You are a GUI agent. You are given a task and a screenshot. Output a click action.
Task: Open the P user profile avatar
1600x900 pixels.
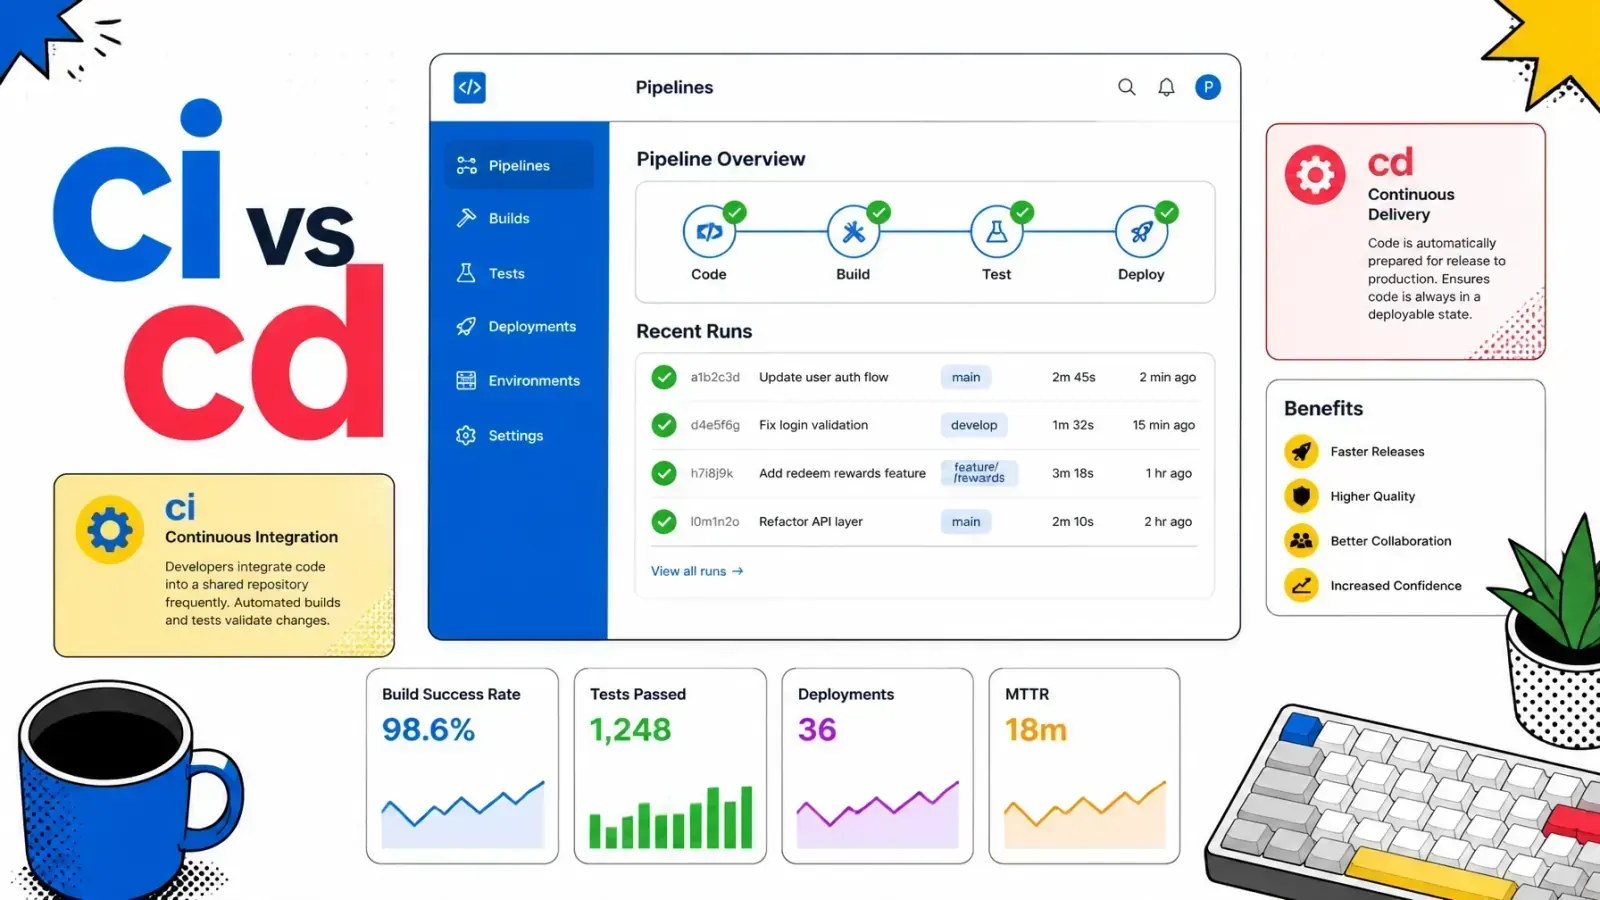point(1208,87)
